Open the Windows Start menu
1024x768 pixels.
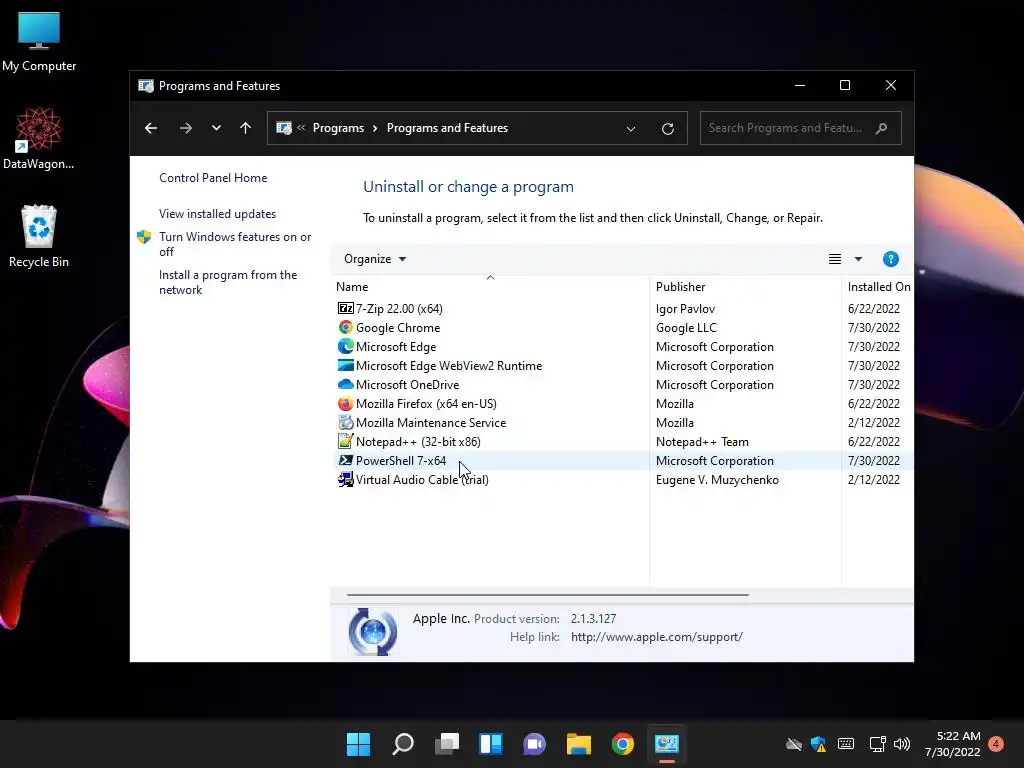(358, 744)
